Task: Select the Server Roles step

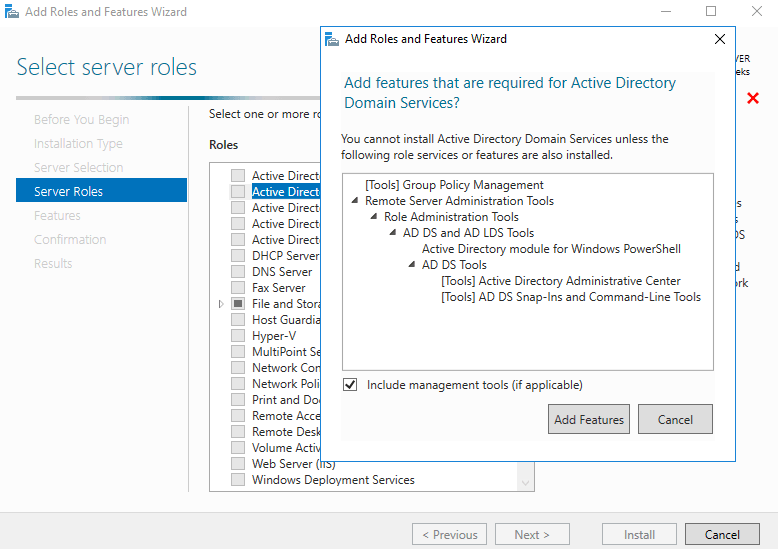Action: (x=101, y=191)
